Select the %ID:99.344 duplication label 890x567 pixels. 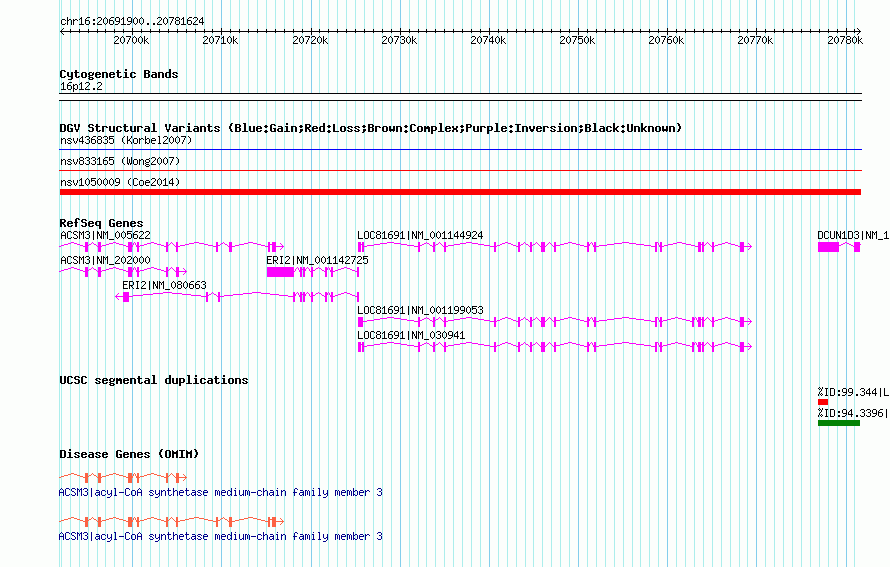coord(853,392)
